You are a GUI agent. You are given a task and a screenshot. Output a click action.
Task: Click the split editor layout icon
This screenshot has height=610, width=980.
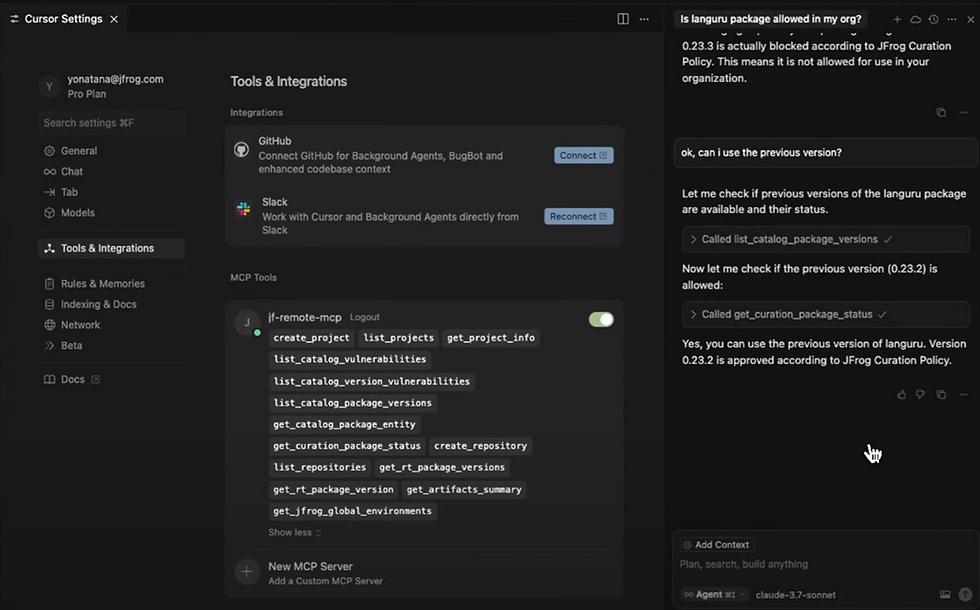tap(623, 19)
